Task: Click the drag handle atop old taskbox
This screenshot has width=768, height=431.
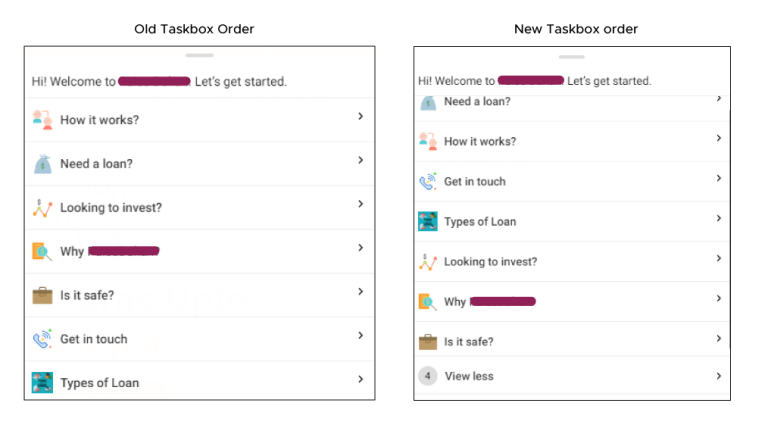Action: tap(200, 54)
